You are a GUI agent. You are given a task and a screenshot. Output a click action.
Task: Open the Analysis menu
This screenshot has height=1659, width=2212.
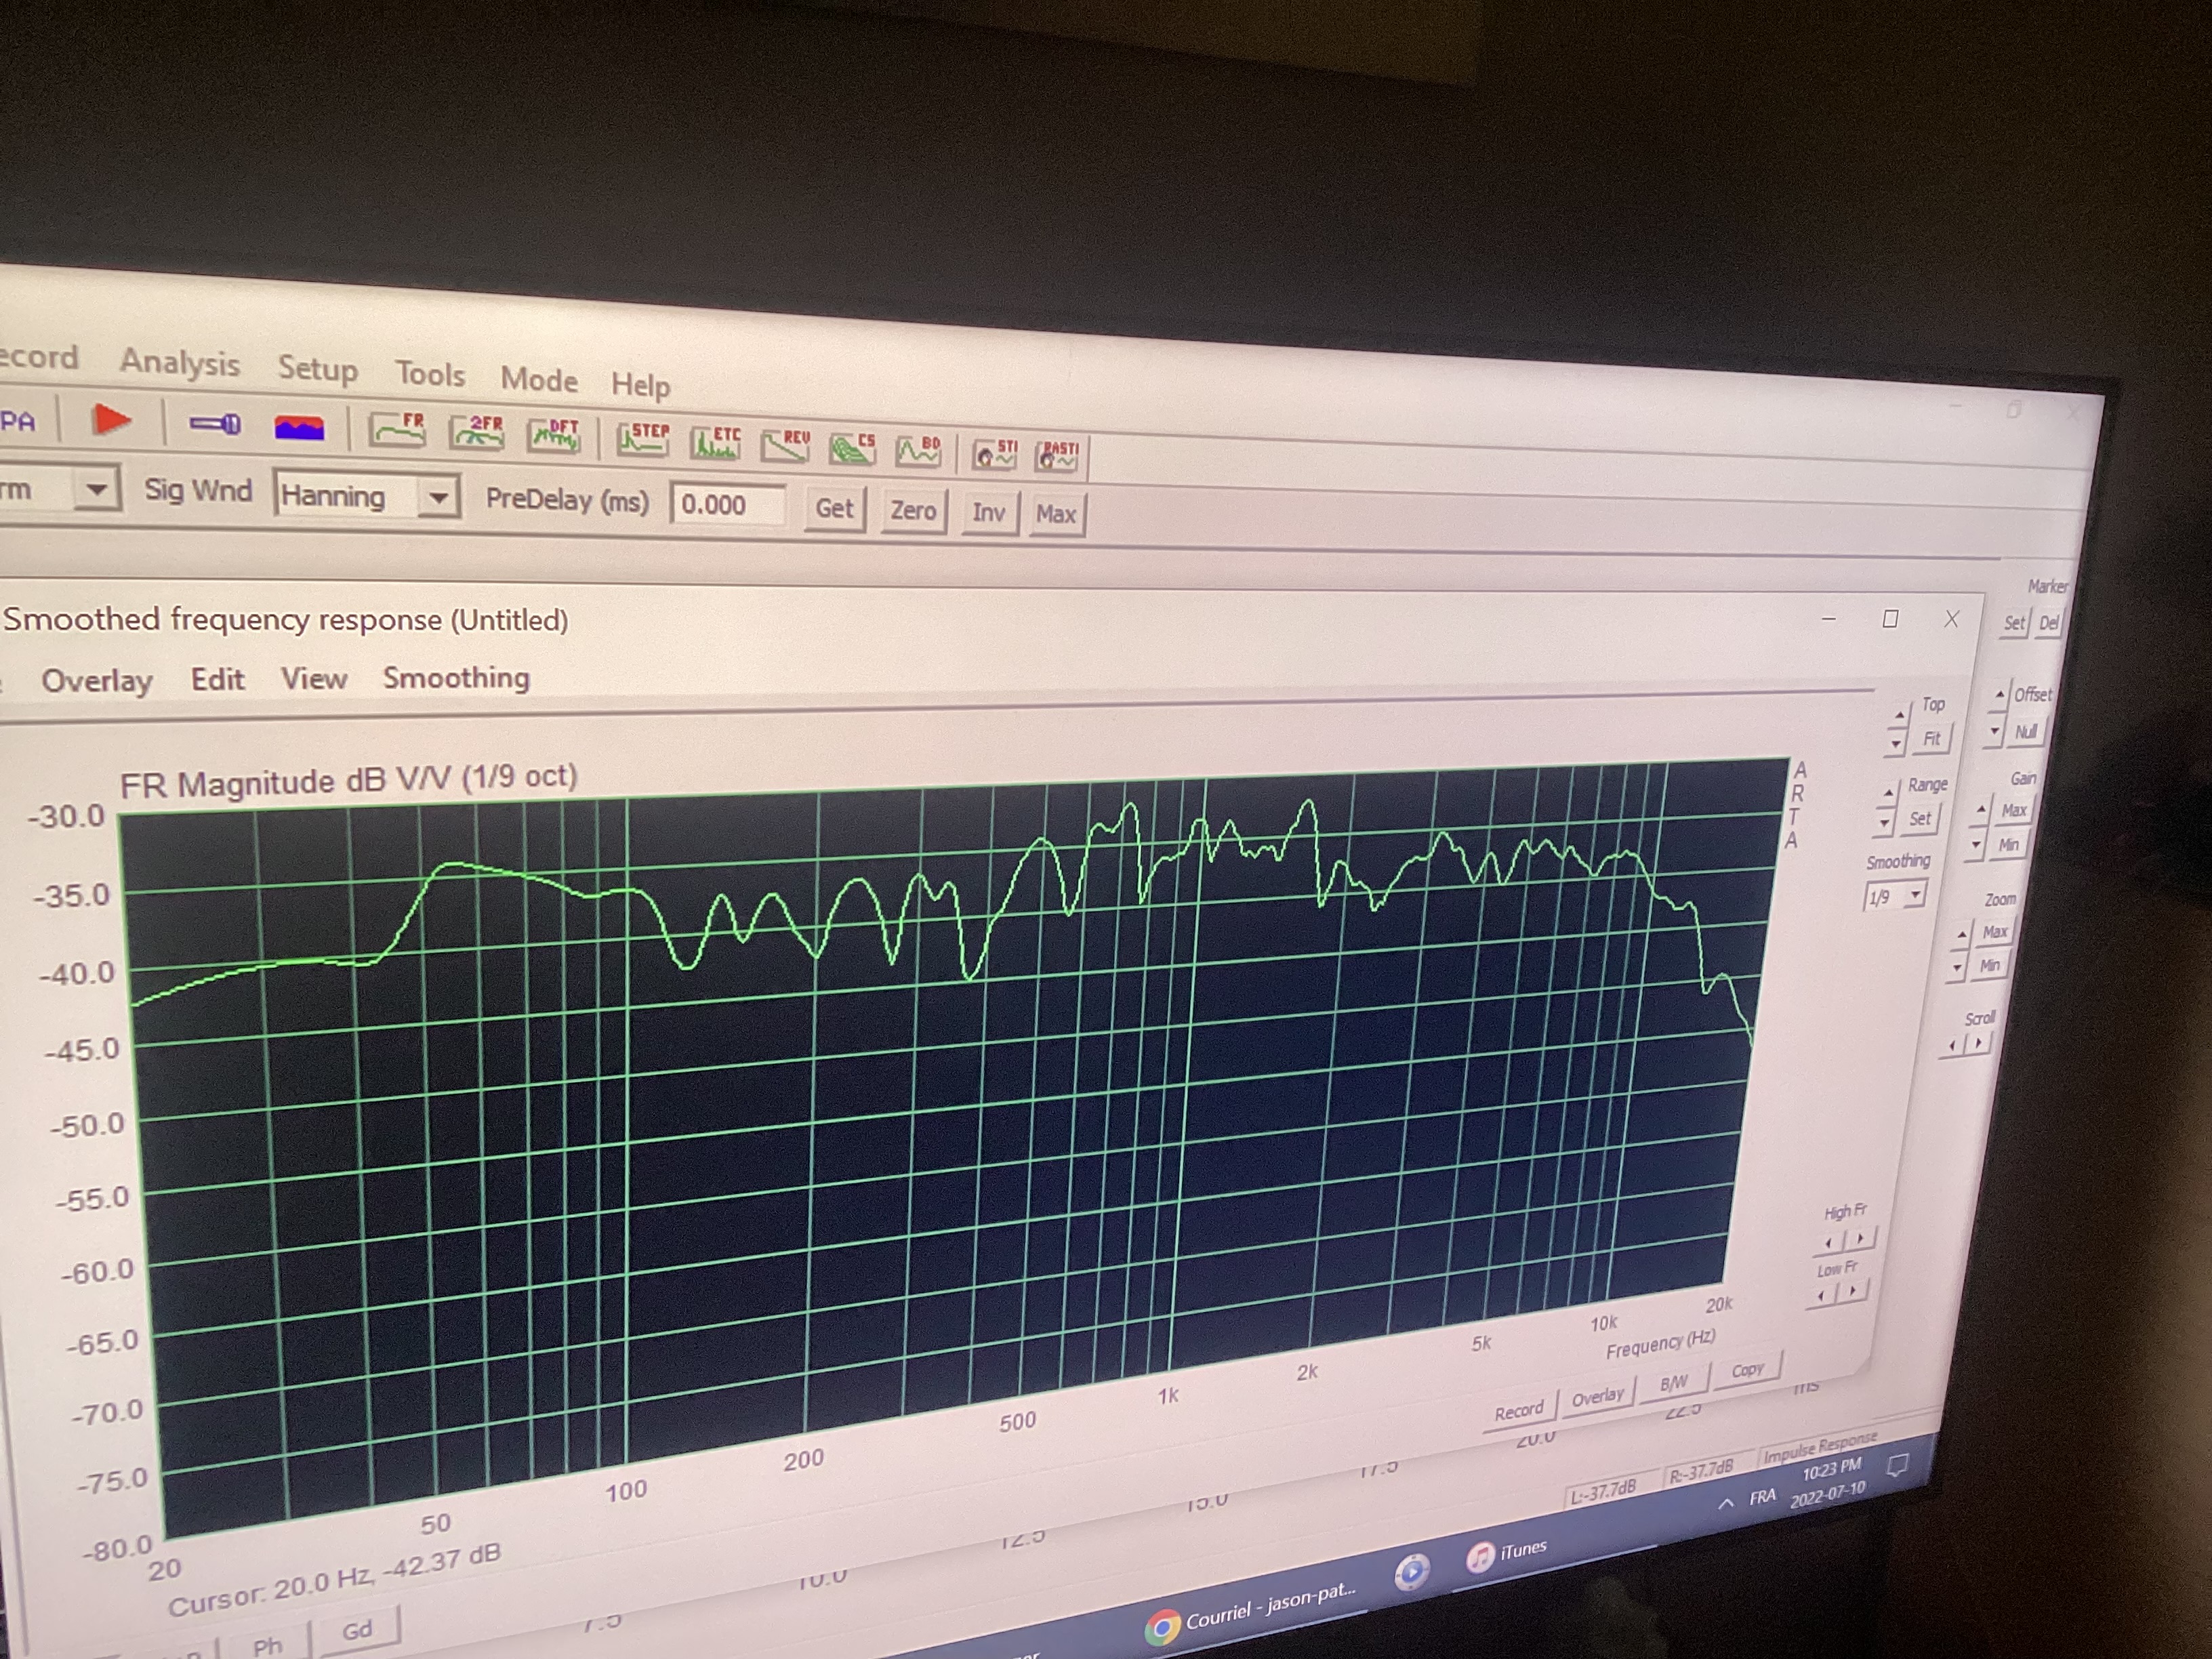coord(180,363)
